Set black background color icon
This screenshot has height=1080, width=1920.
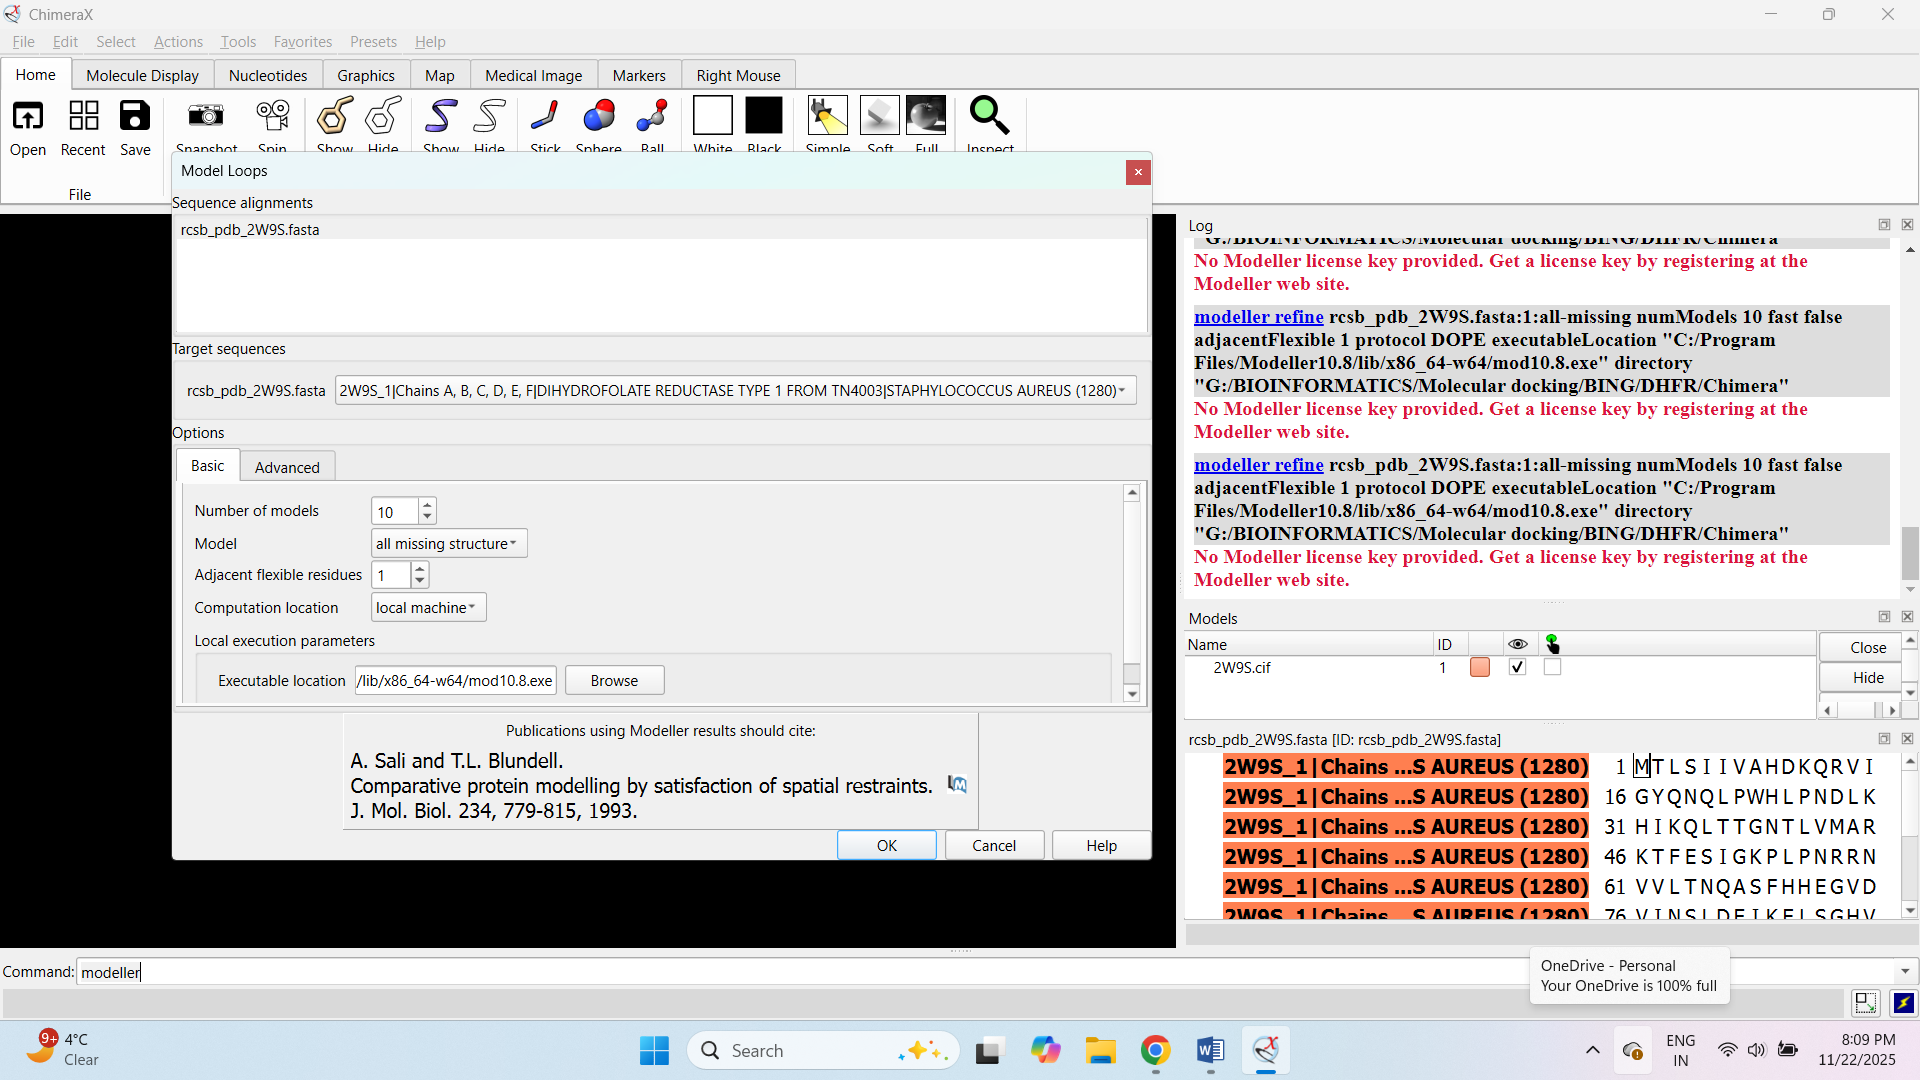click(764, 116)
